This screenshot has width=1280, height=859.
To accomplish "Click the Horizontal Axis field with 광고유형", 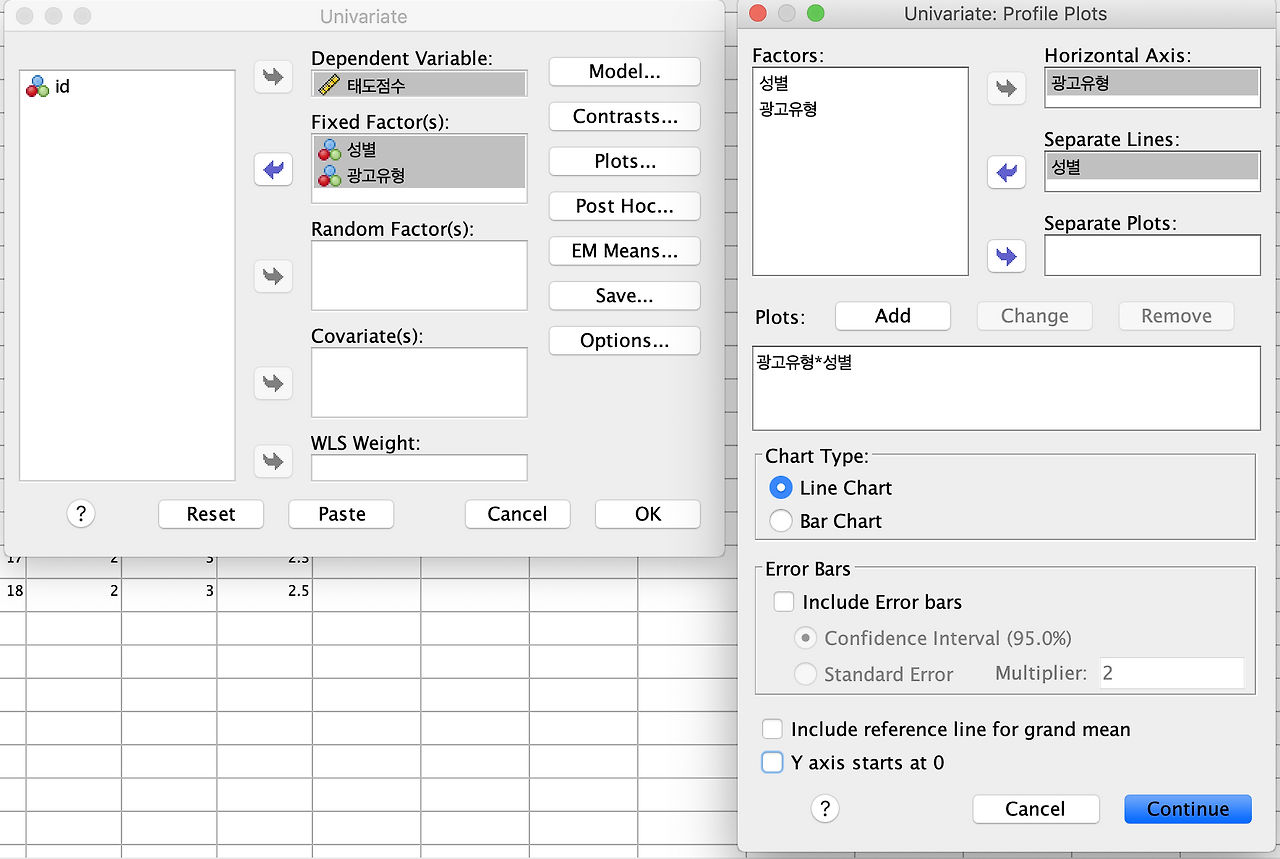I will pyautogui.click(x=1152, y=88).
